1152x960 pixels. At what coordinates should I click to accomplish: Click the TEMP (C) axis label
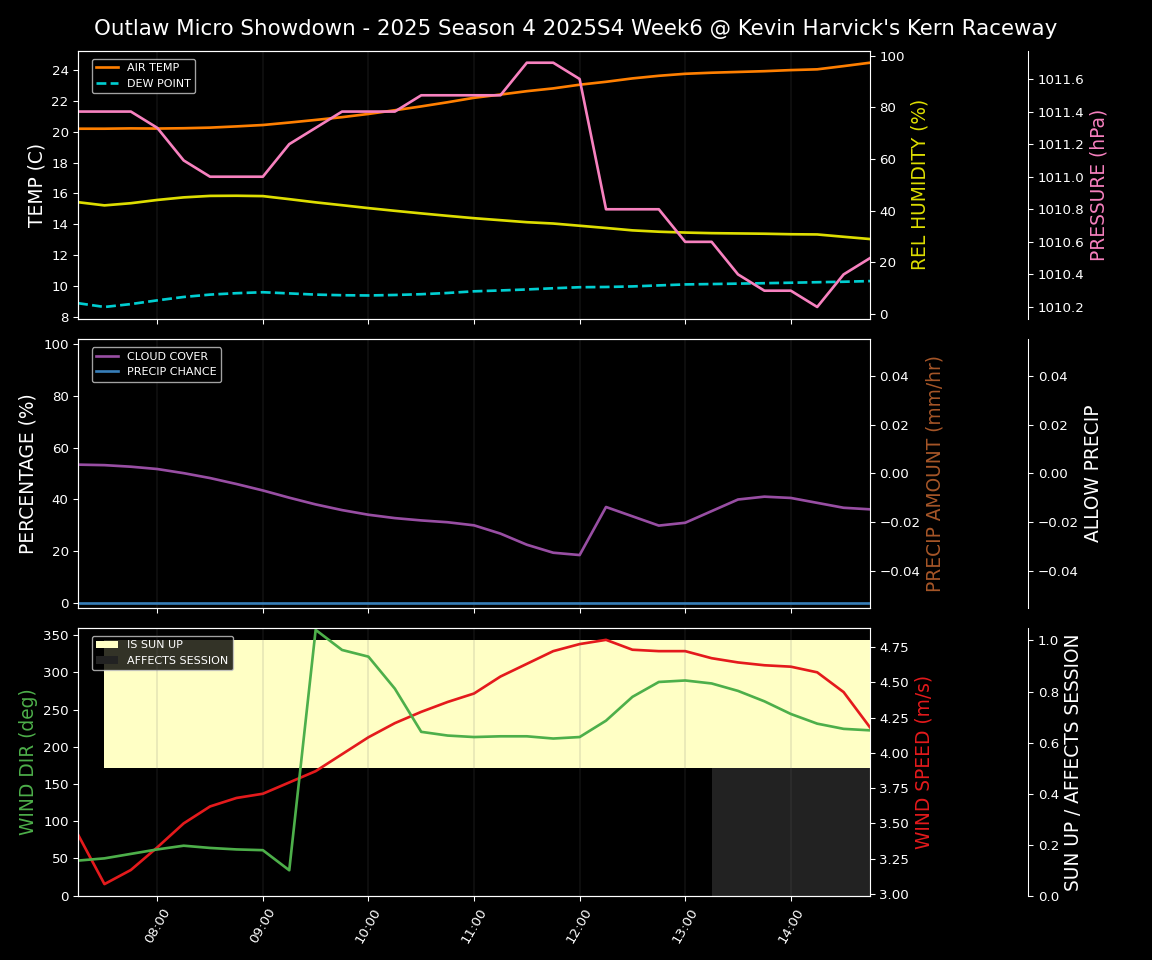click(36, 185)
